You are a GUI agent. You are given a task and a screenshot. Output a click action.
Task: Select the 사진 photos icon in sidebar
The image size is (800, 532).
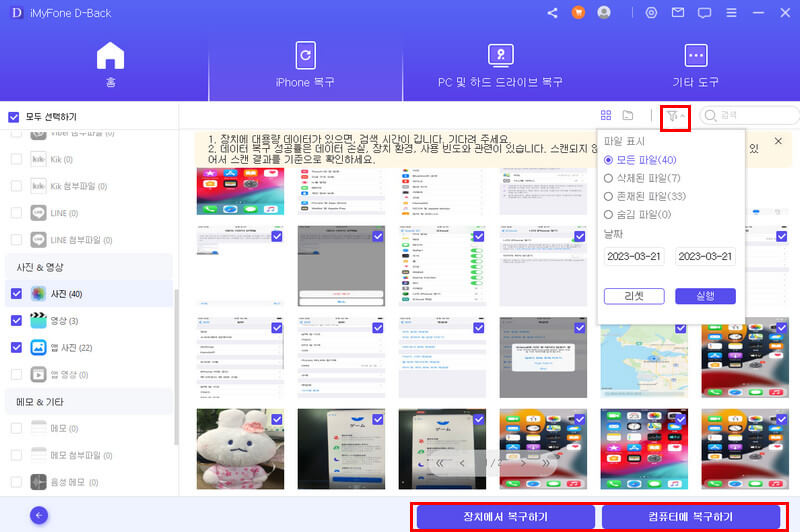(38, 294)
